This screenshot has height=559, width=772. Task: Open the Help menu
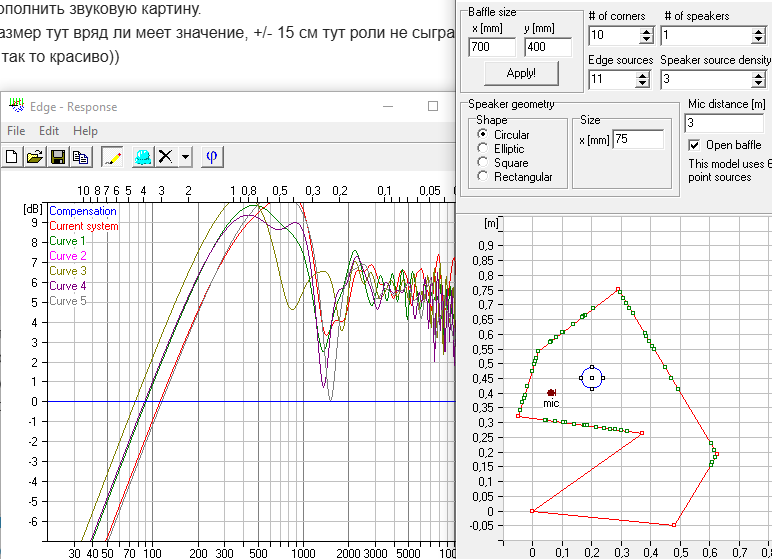tap(85, 131)
